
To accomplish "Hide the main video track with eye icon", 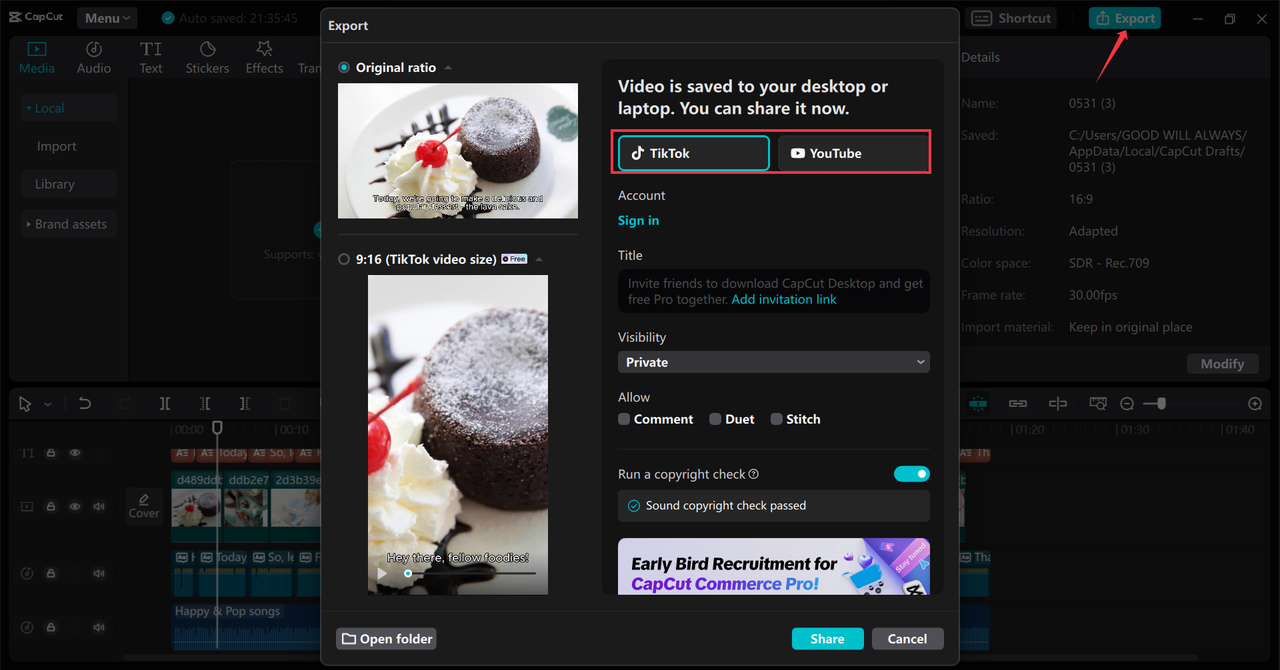I will [75, 507].
